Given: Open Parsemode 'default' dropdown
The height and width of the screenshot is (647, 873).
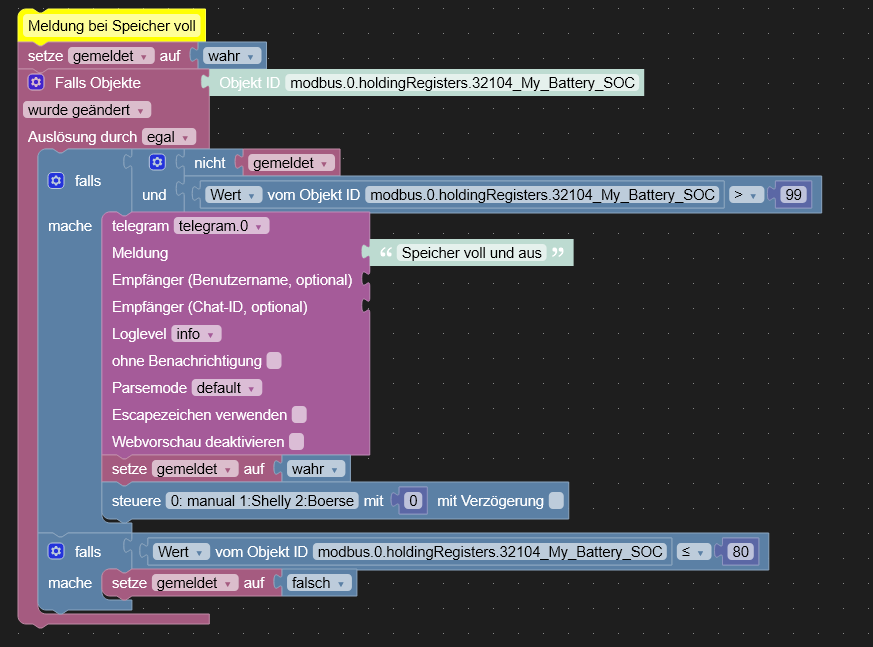Looking at the screenshot, I should (x=226, y=388).
